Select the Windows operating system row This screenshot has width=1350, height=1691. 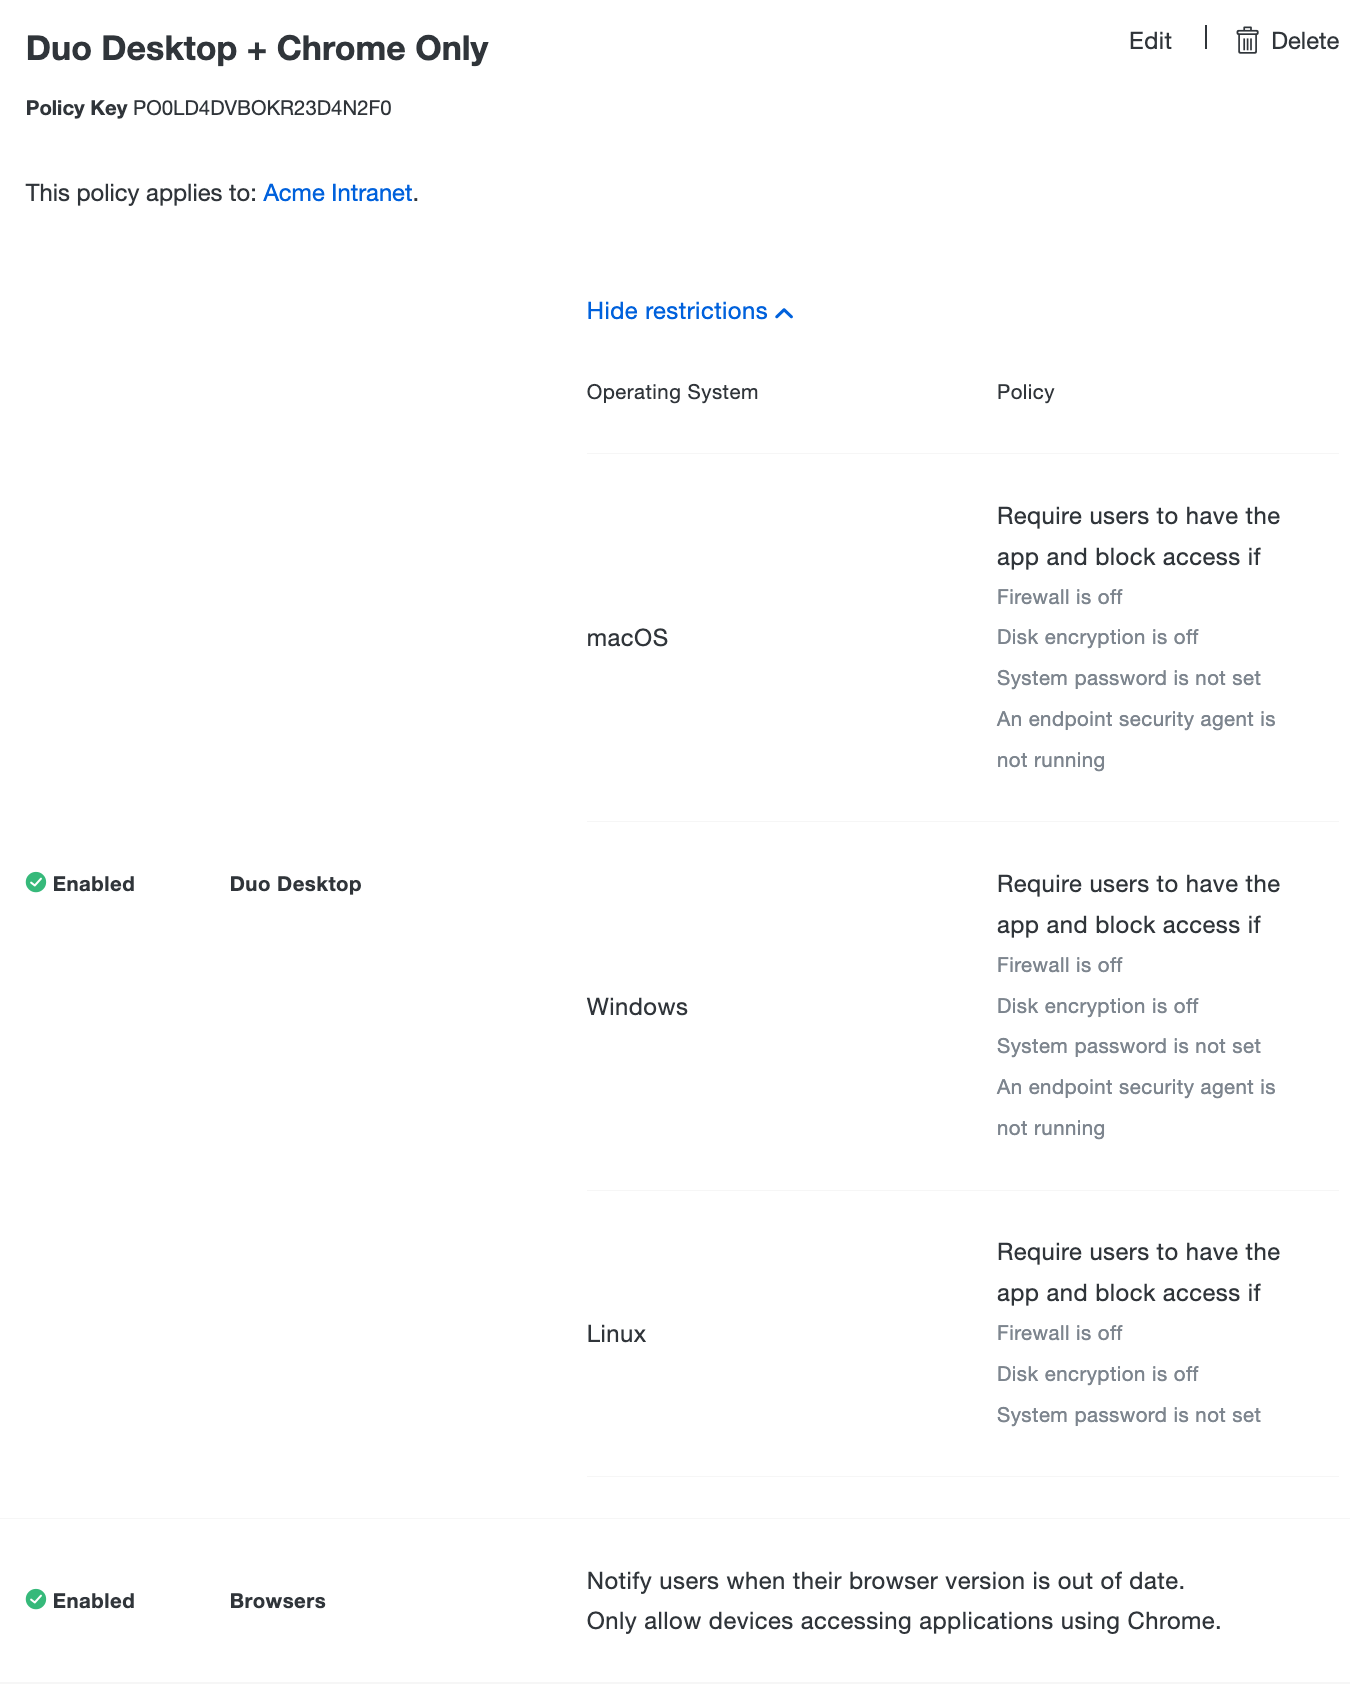coord(637,1007)
